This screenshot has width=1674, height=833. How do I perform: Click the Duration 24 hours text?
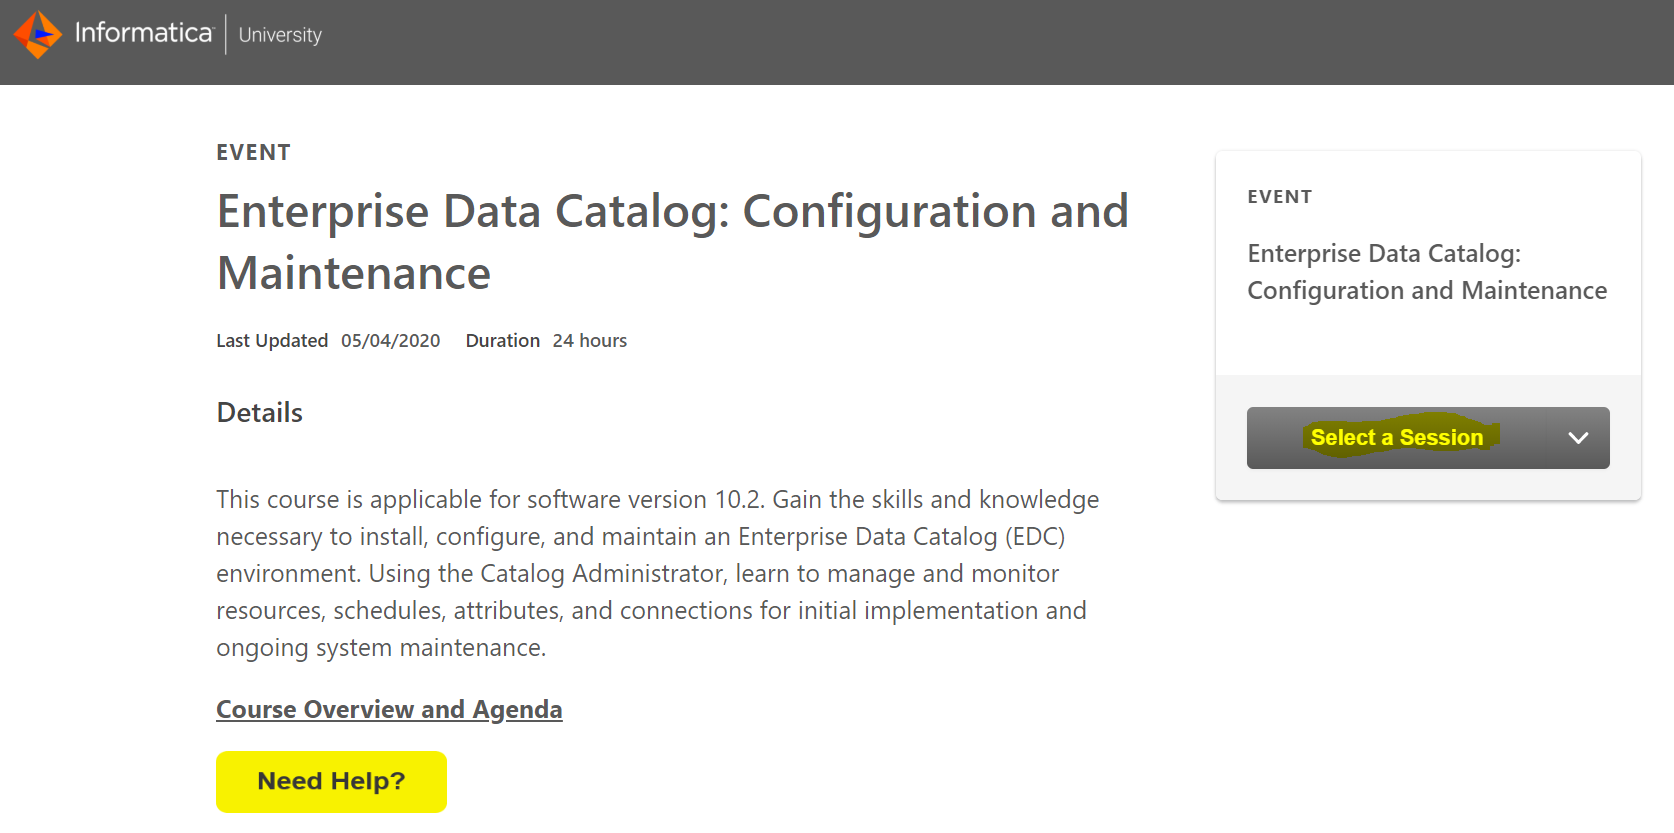point(546,341)
